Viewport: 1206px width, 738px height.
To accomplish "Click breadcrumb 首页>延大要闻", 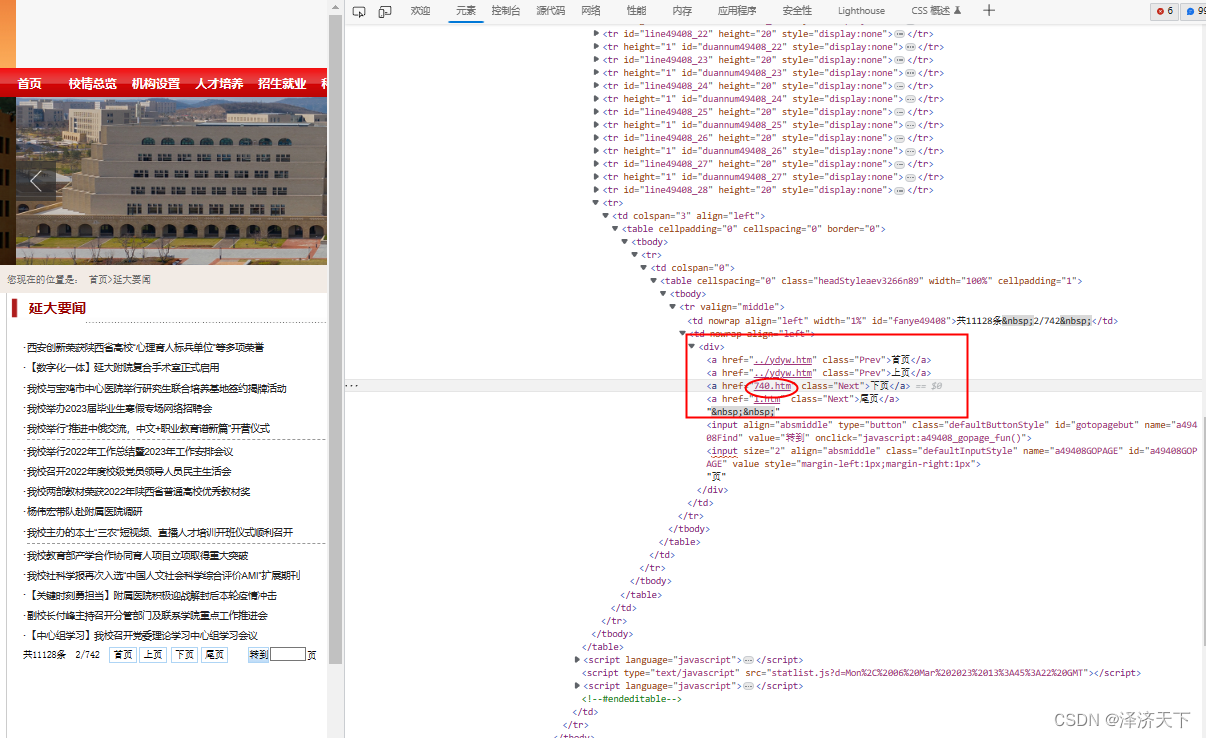I will pos(119,280).
